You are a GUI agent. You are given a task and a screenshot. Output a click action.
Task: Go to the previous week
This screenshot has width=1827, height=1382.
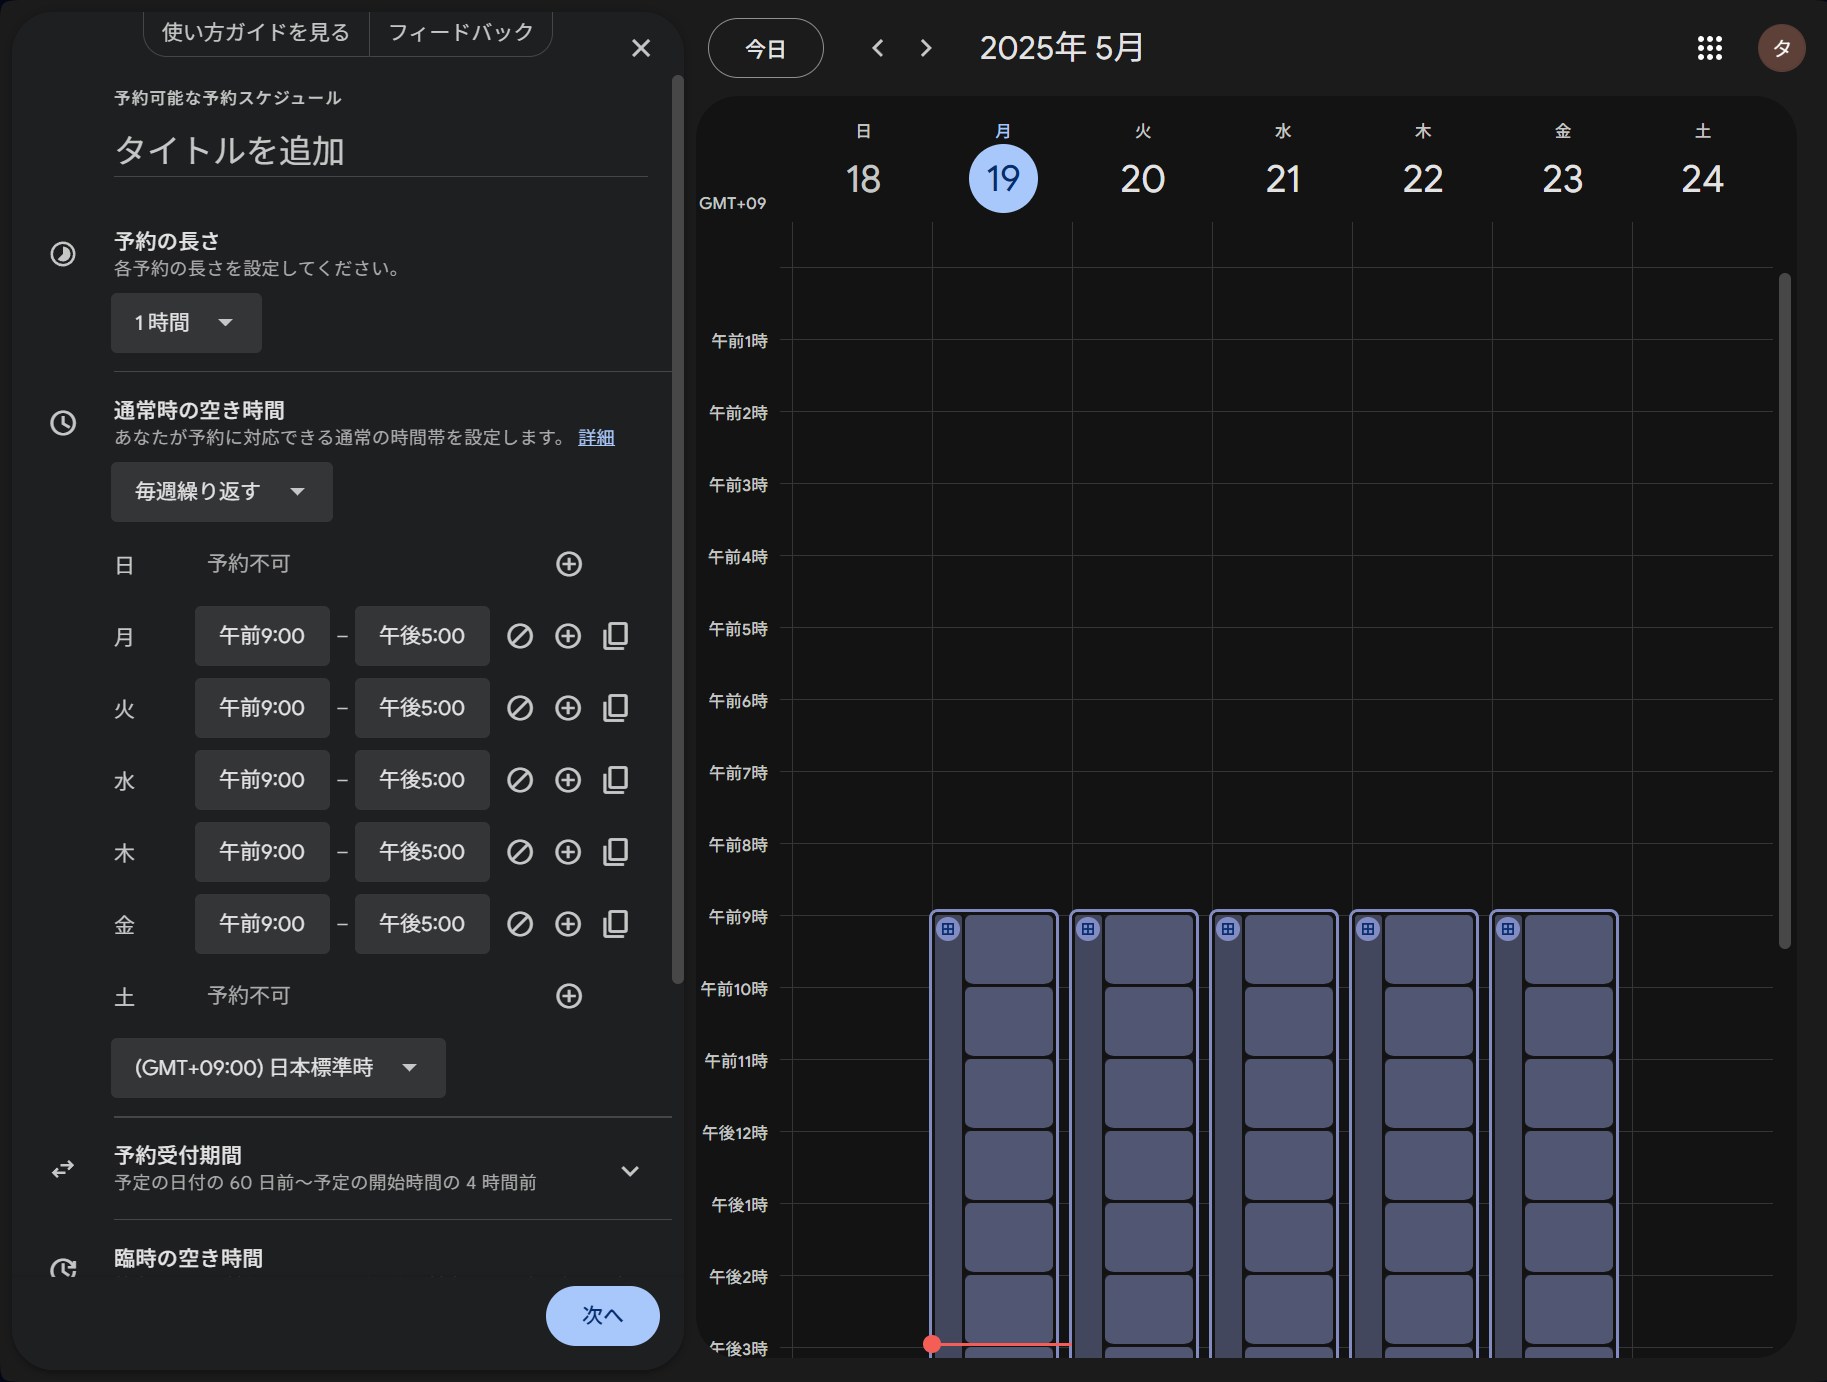(878, 48)
